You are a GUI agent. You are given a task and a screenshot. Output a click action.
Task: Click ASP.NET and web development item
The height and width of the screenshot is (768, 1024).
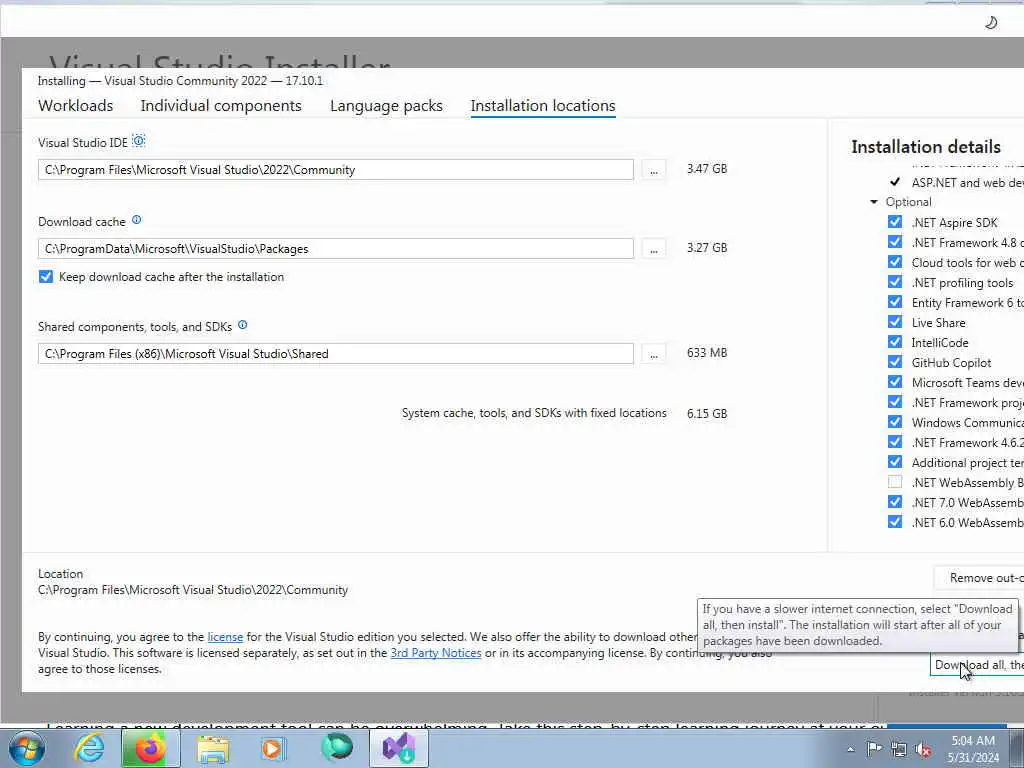pyautogui.click(x=967, y=183)
